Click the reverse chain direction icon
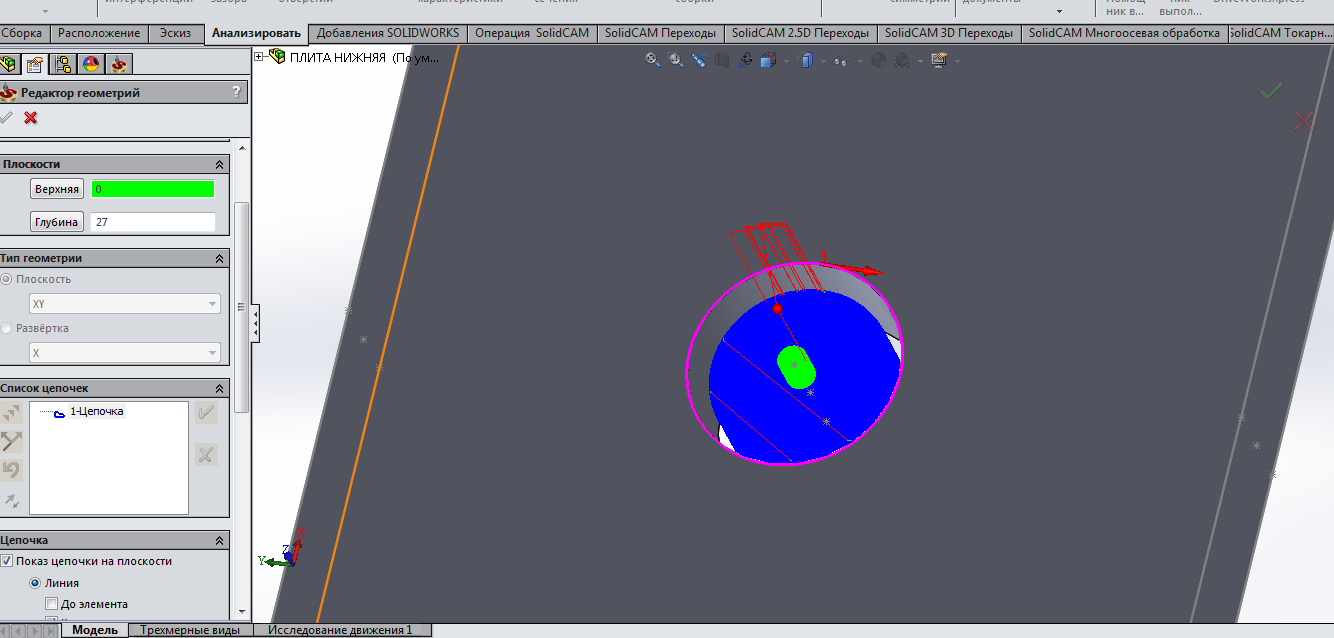Screen dimensions: 1334x638 (x=11, y=441)
